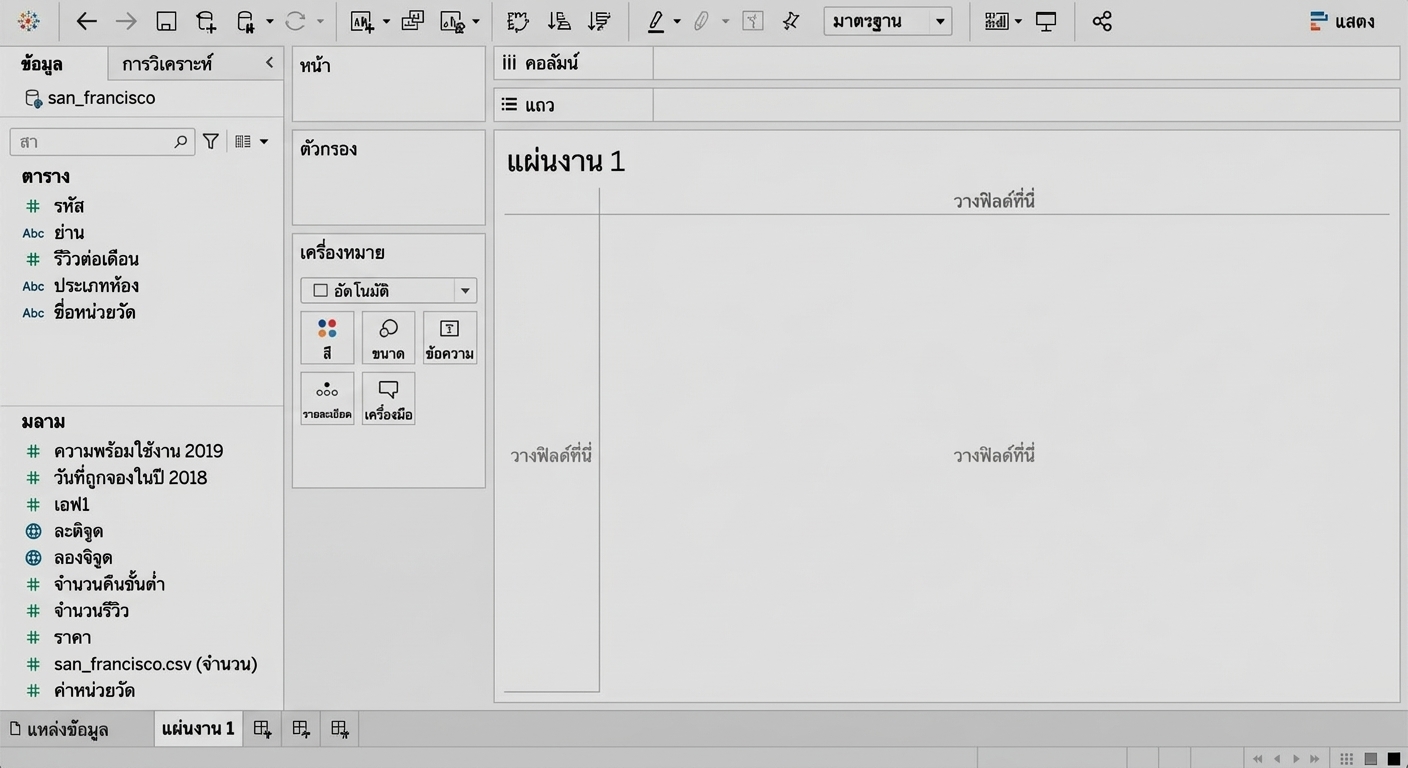
Task: Add a new data source from toolbar
Action: (x=206, y=21)
